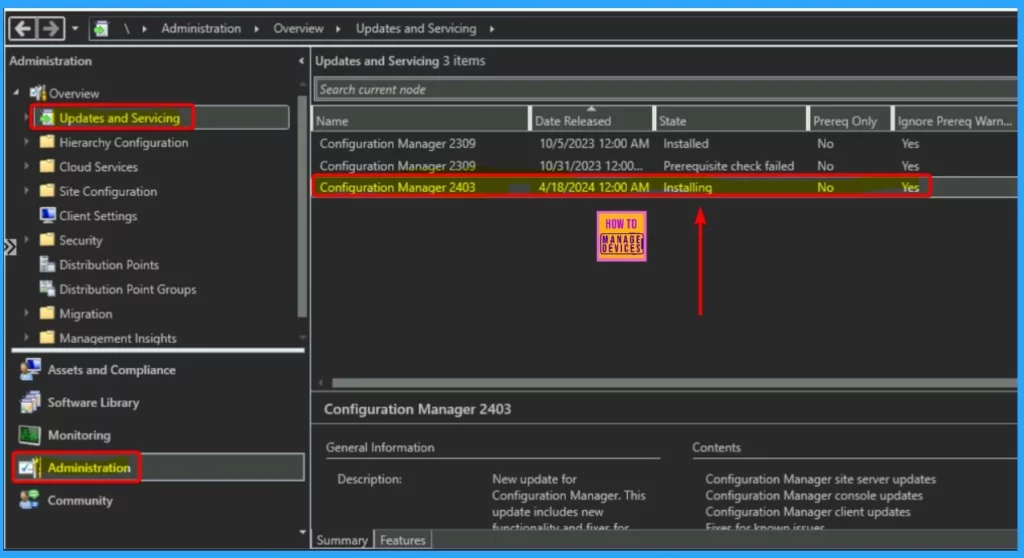
Task: Click the 10/5/2023 12:00 AM date cell
Action: tap(594, 143)
